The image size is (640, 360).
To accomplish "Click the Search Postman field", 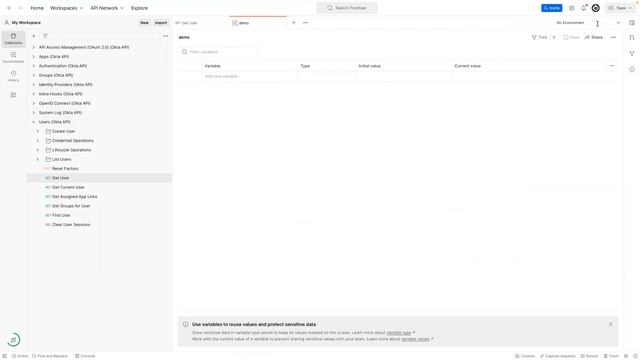I will coord(347,8).
